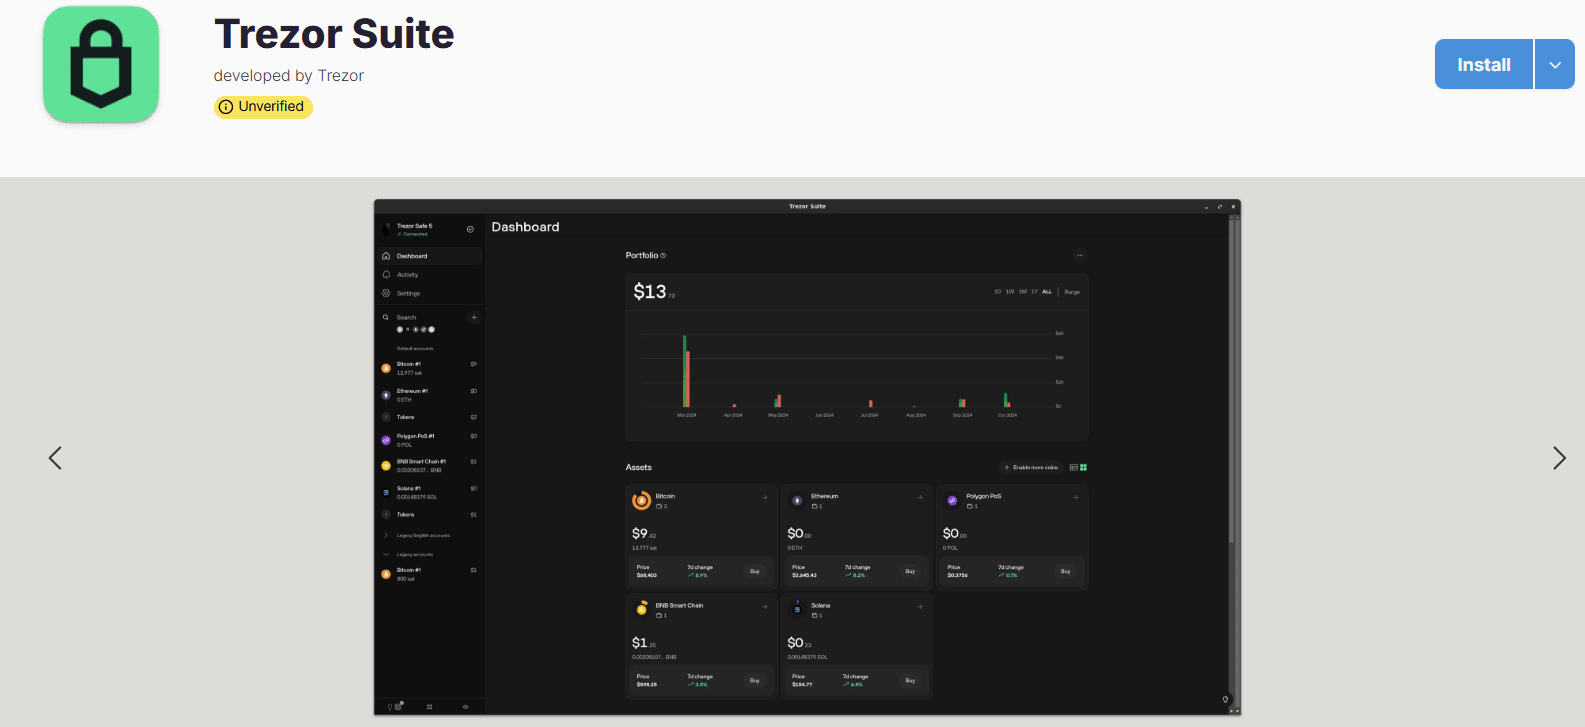Click the Ethereum coin icon on its card
This screenshot has height=727, width=1585.
coord(797,500)
